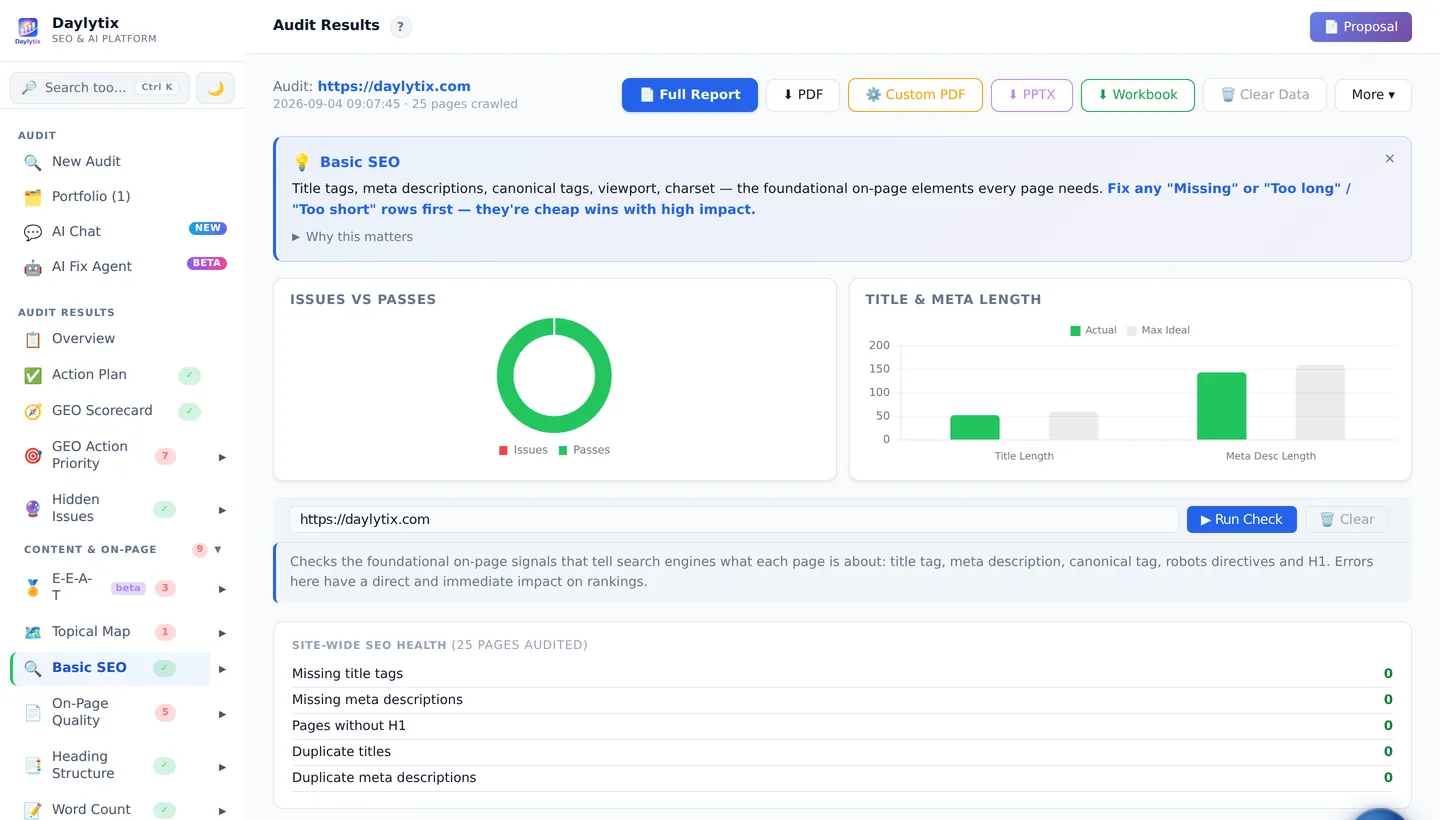Collapse the Content & On-Page section arrow
This screenshot has width=1440, height=820.
click(x=218, y=549)
